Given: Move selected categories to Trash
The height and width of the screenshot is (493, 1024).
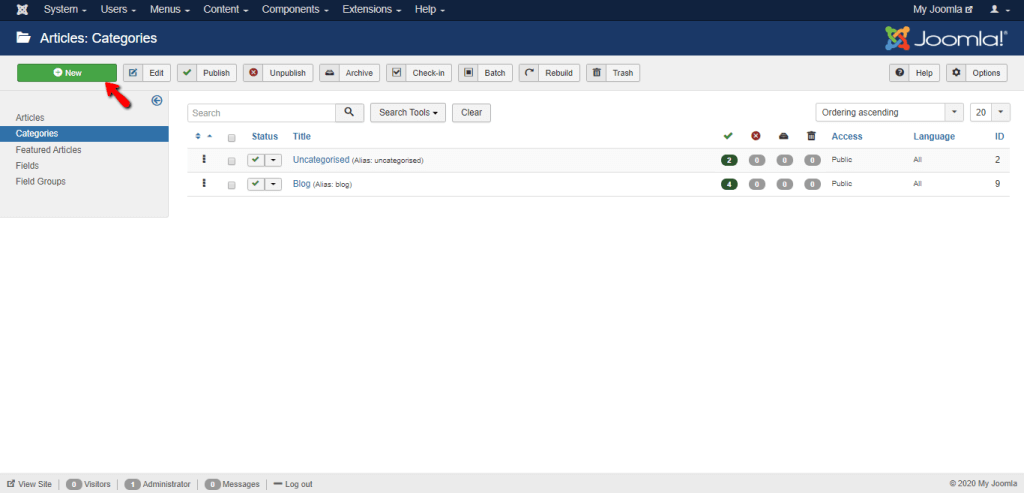Looking at the screenshot, I should [613, 73].
